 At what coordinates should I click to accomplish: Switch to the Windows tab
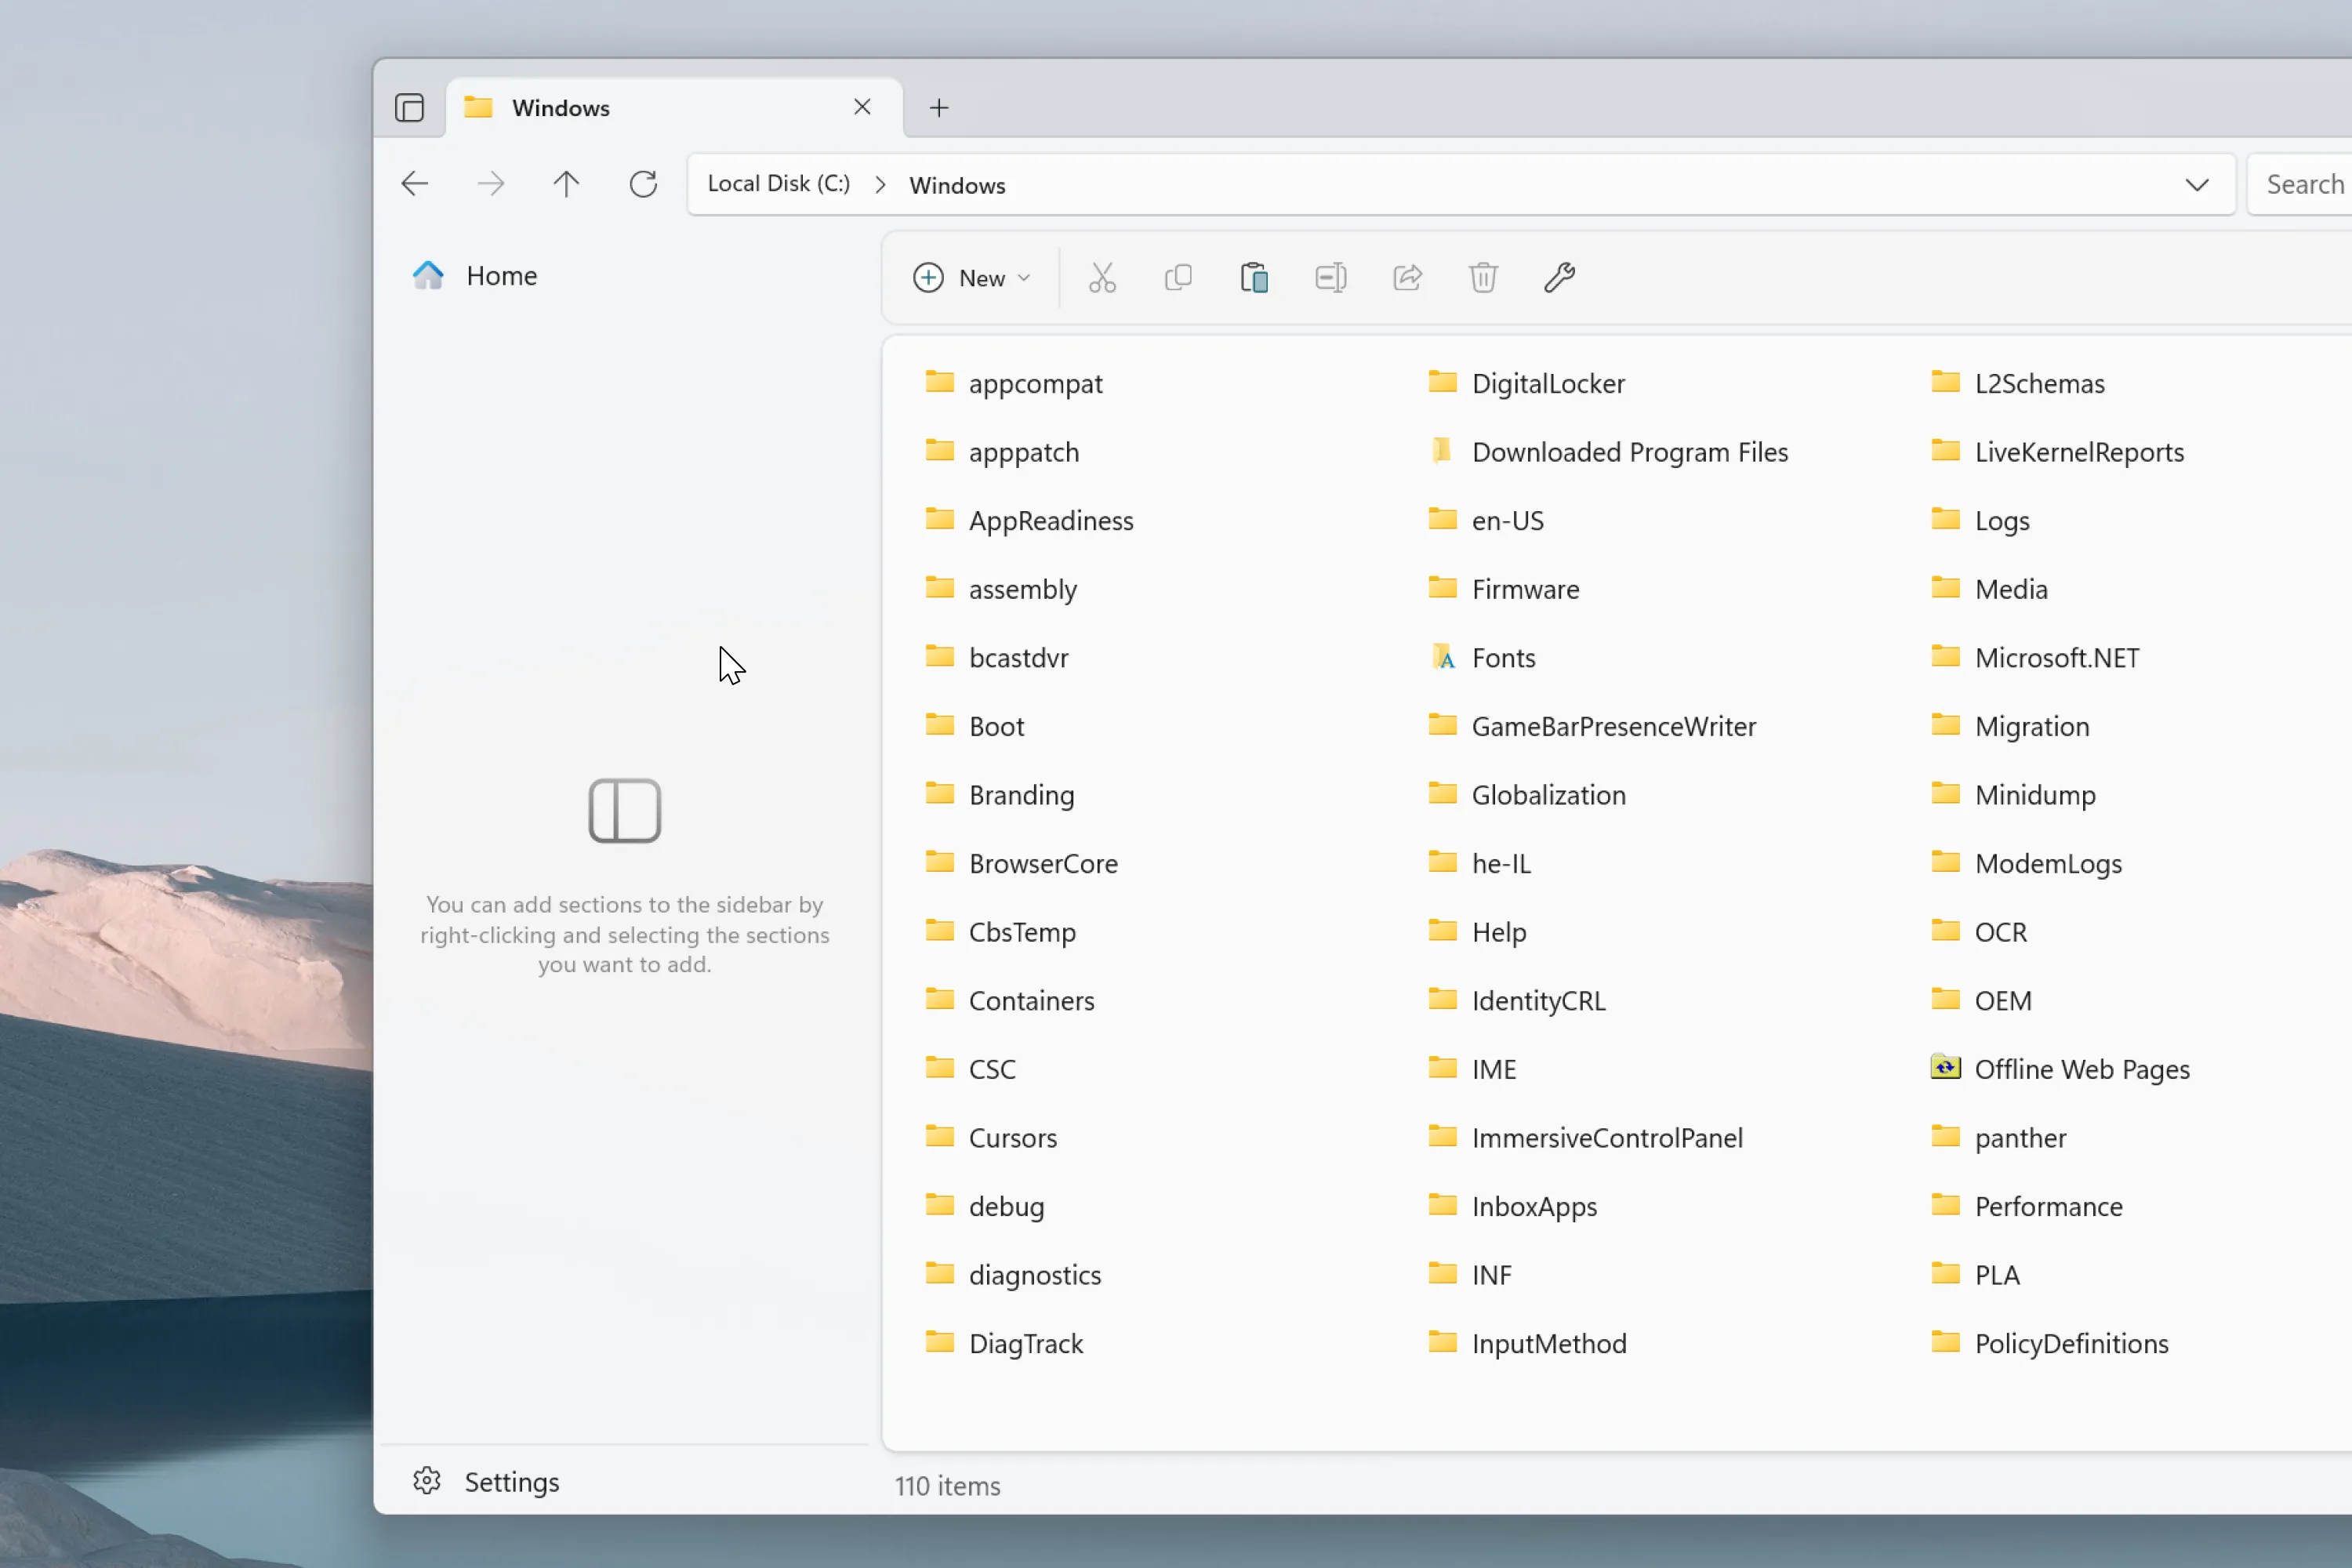coord(561,107)
